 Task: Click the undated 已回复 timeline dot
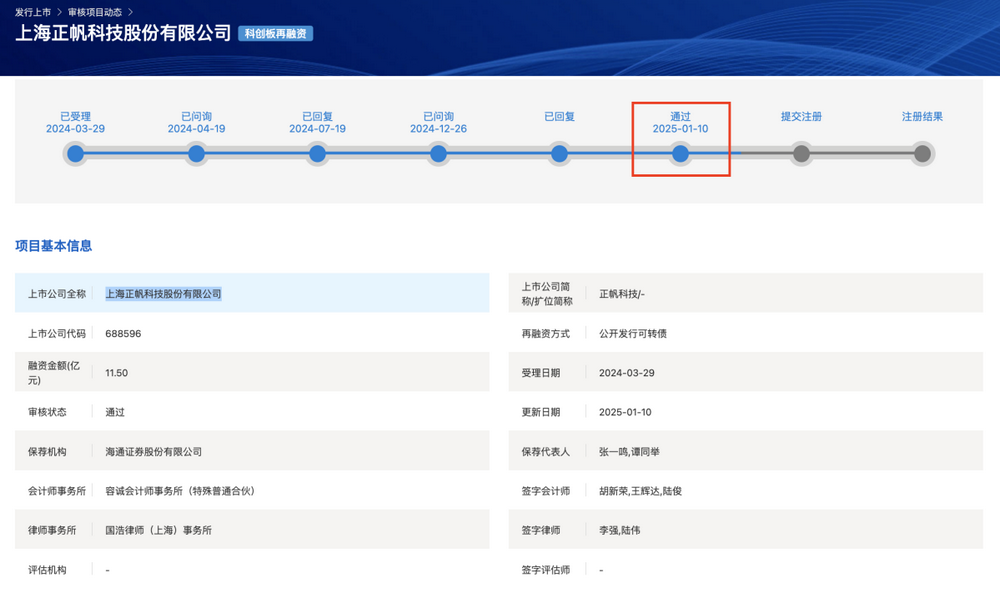559,154
